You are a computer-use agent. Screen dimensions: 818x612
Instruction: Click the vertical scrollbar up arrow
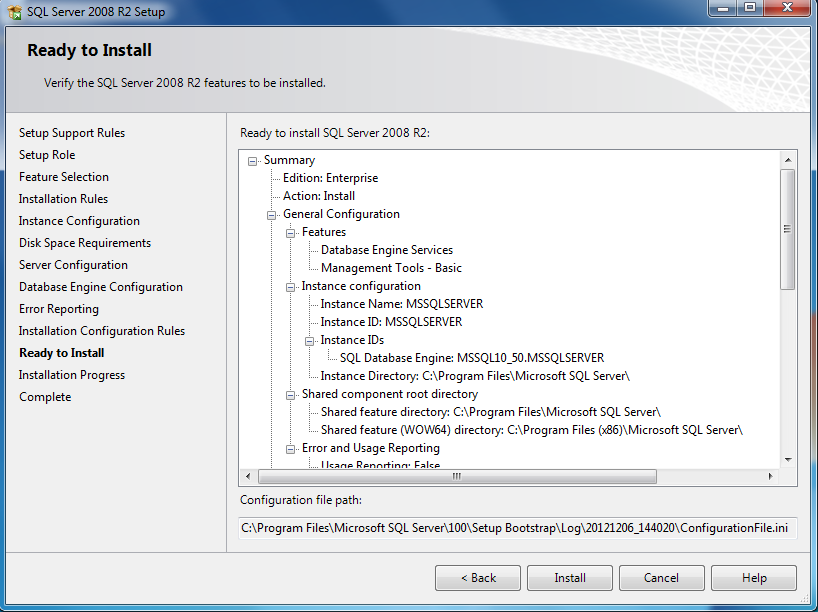click(x=788, y=160)
